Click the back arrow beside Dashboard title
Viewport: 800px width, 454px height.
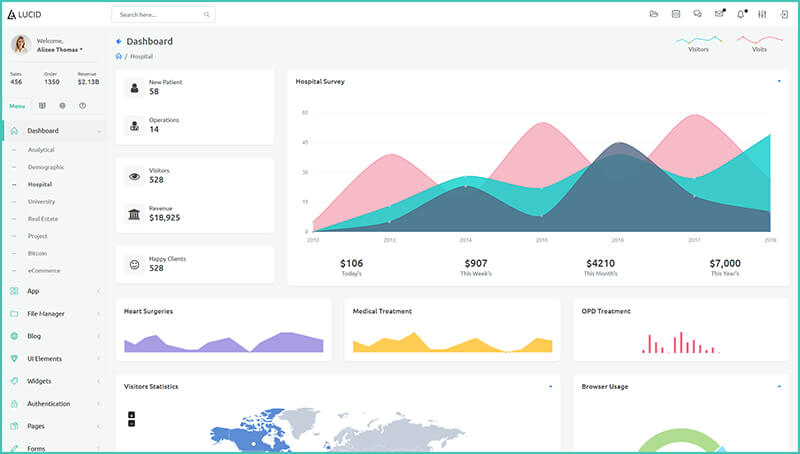119,42
